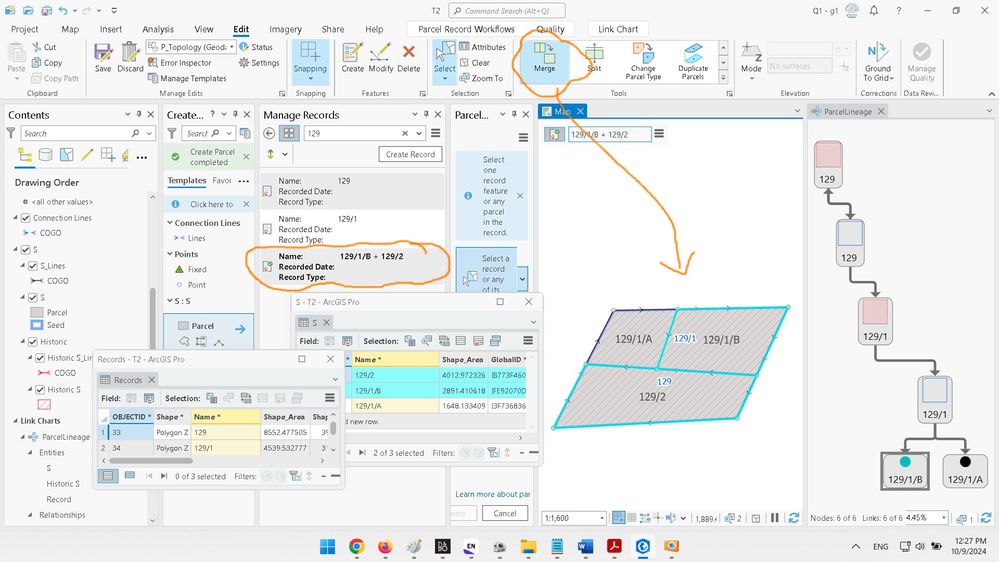Go back in Manage Records pane
This screenshot has height=562, width=999.
(x=270, y=133)
